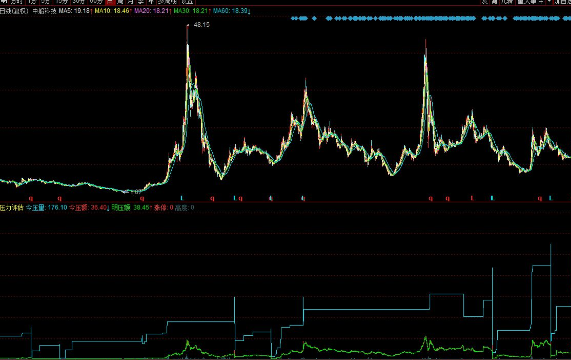
Task: Select the 30分 period tab
Action: (x=79, y=2)
